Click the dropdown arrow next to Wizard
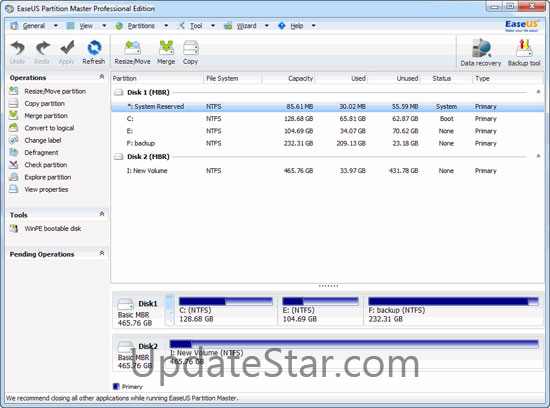 [267, 26]
